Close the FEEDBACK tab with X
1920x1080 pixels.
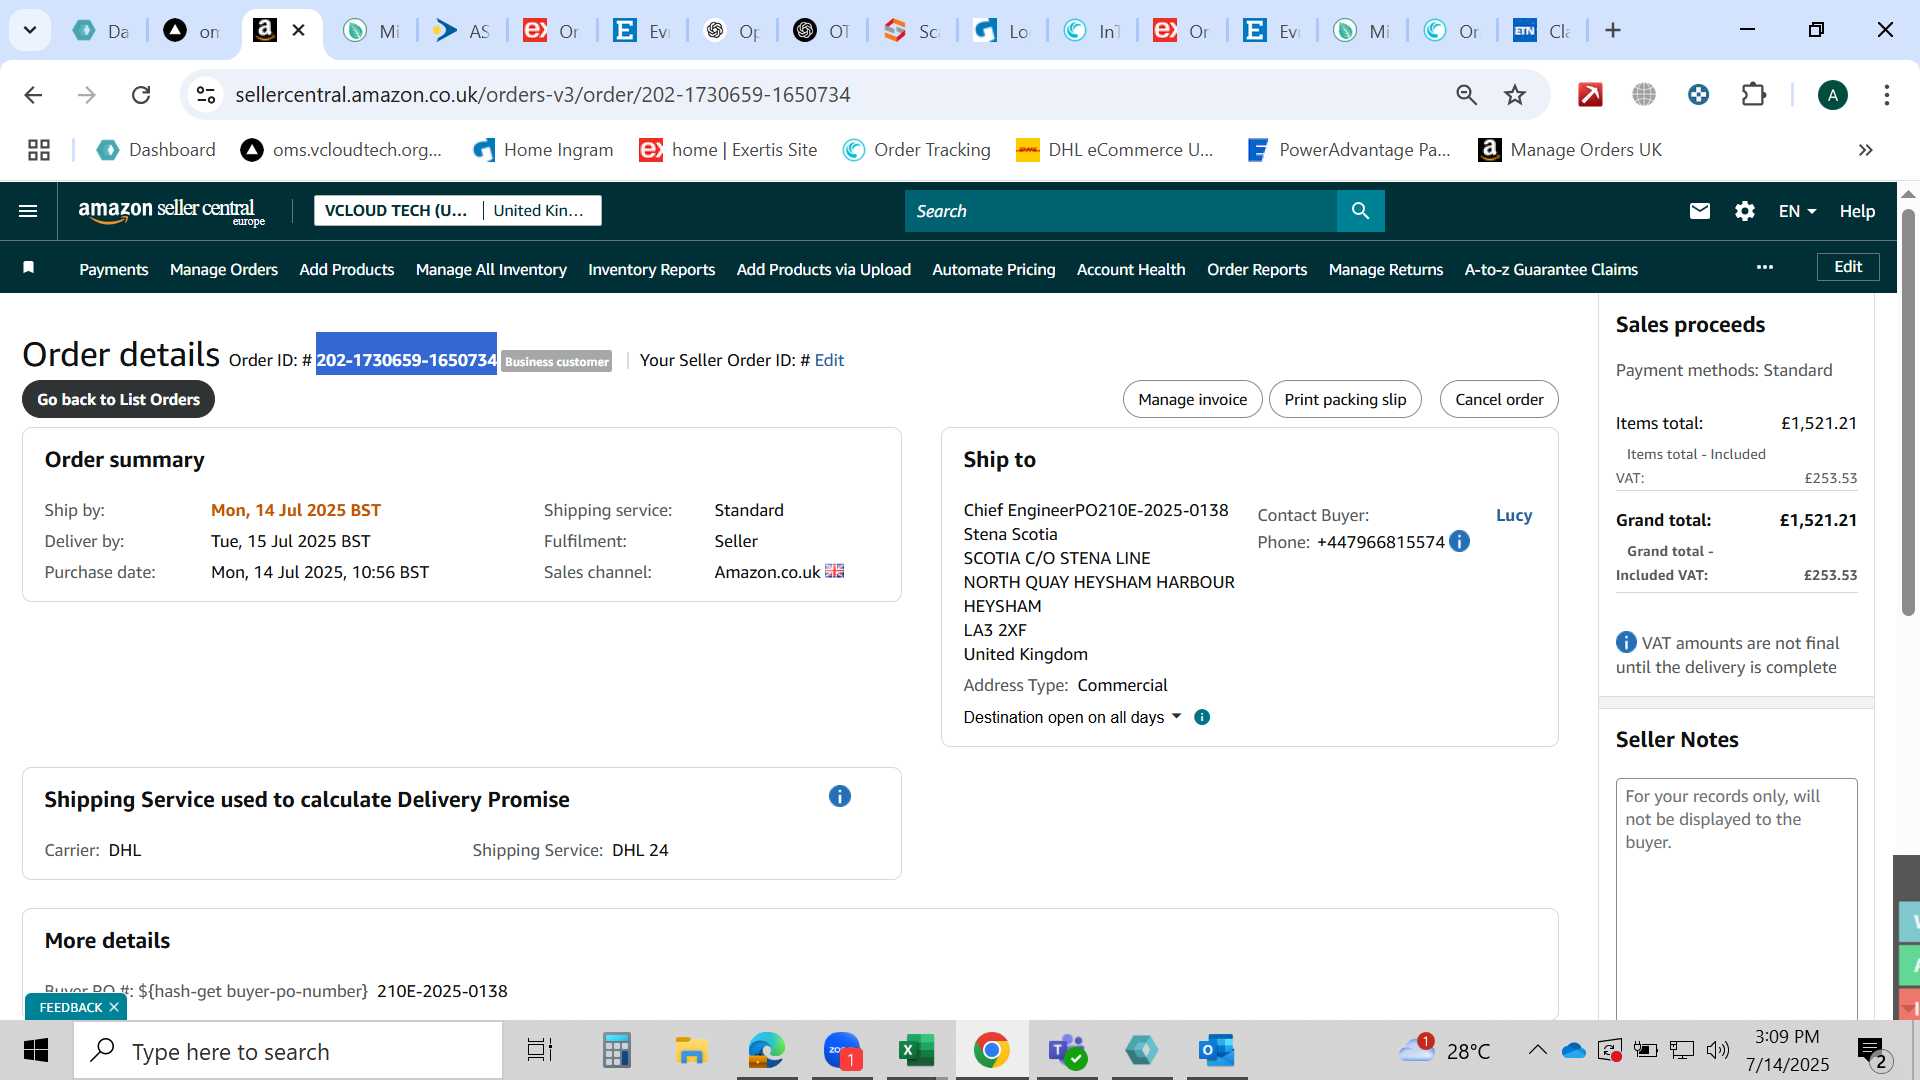click(114, 1007)
